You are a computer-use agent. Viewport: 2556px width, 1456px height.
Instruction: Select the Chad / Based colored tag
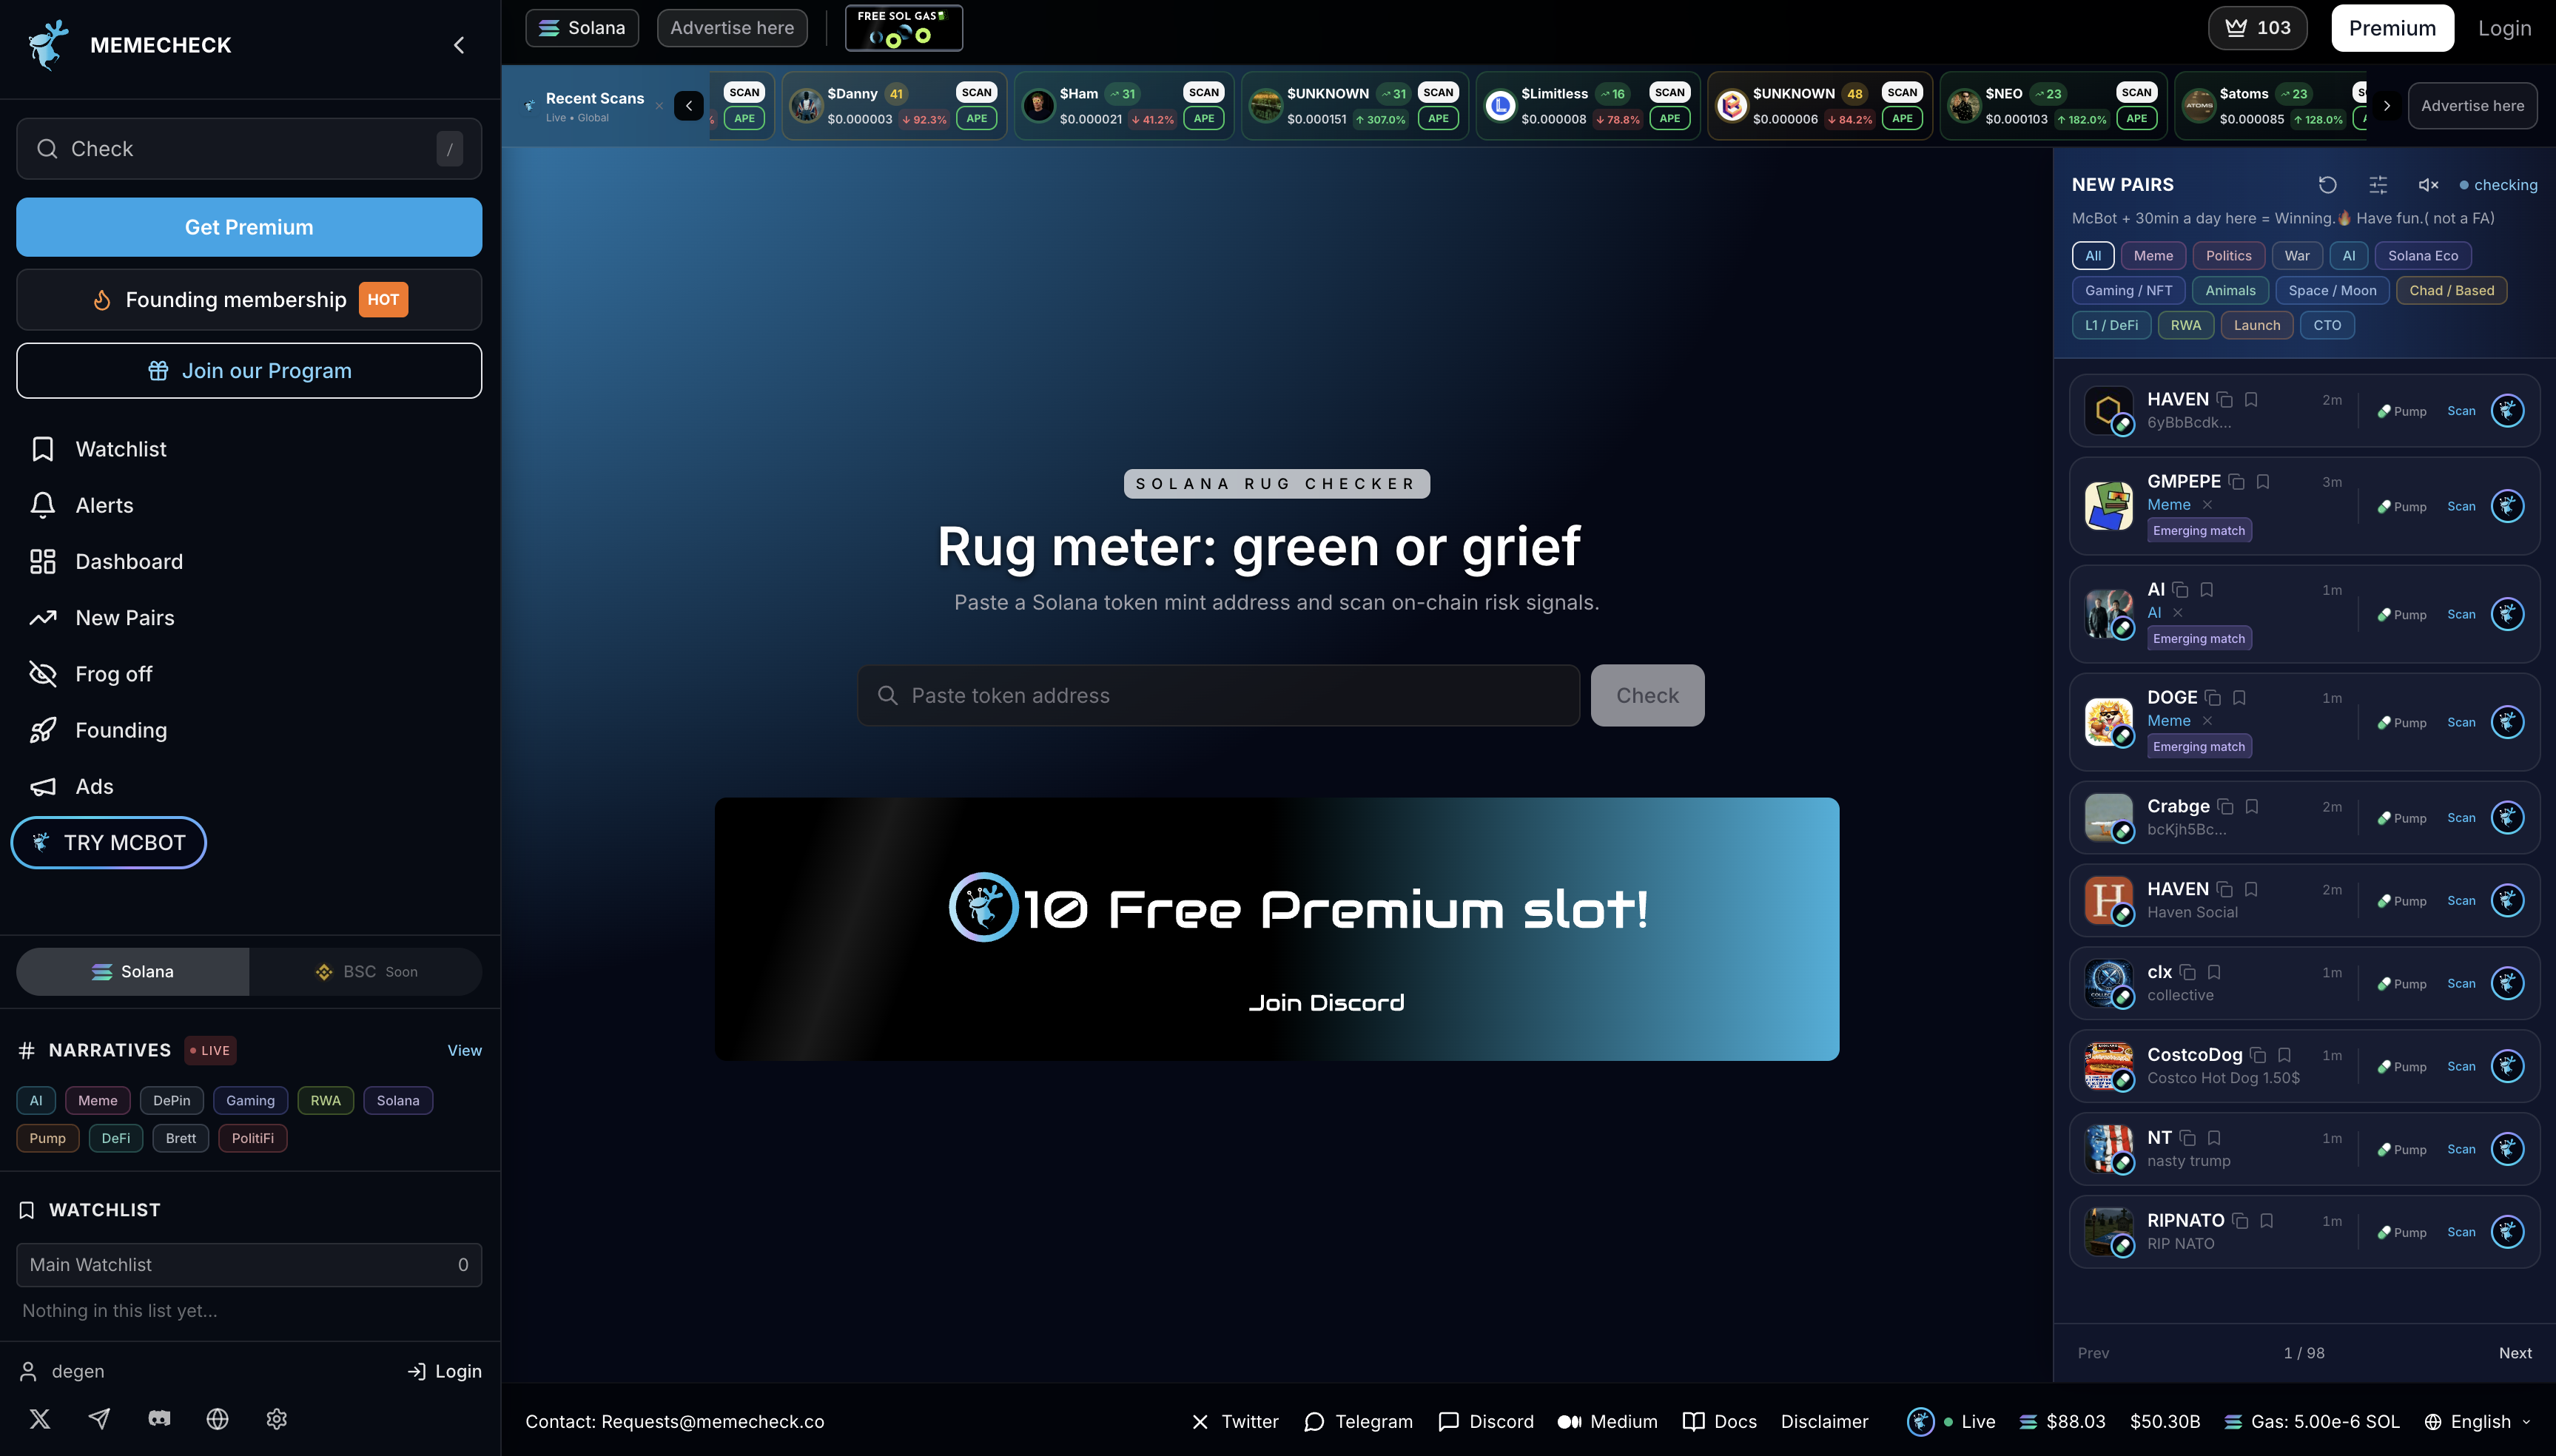pos(2451,291)
